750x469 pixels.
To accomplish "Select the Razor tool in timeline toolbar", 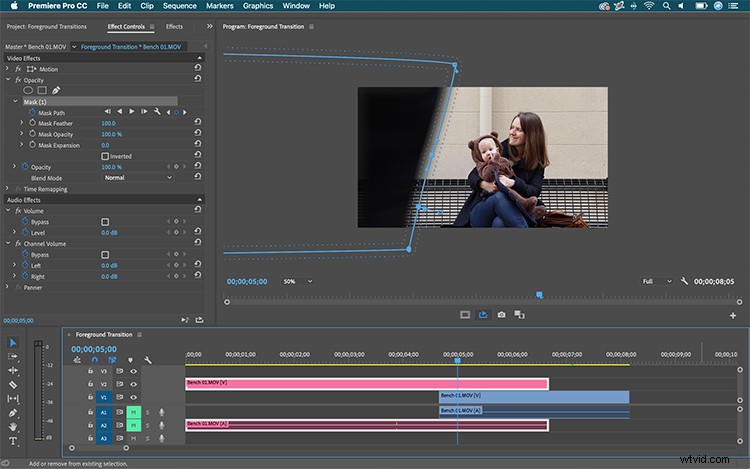I will [x=13, y=384].
